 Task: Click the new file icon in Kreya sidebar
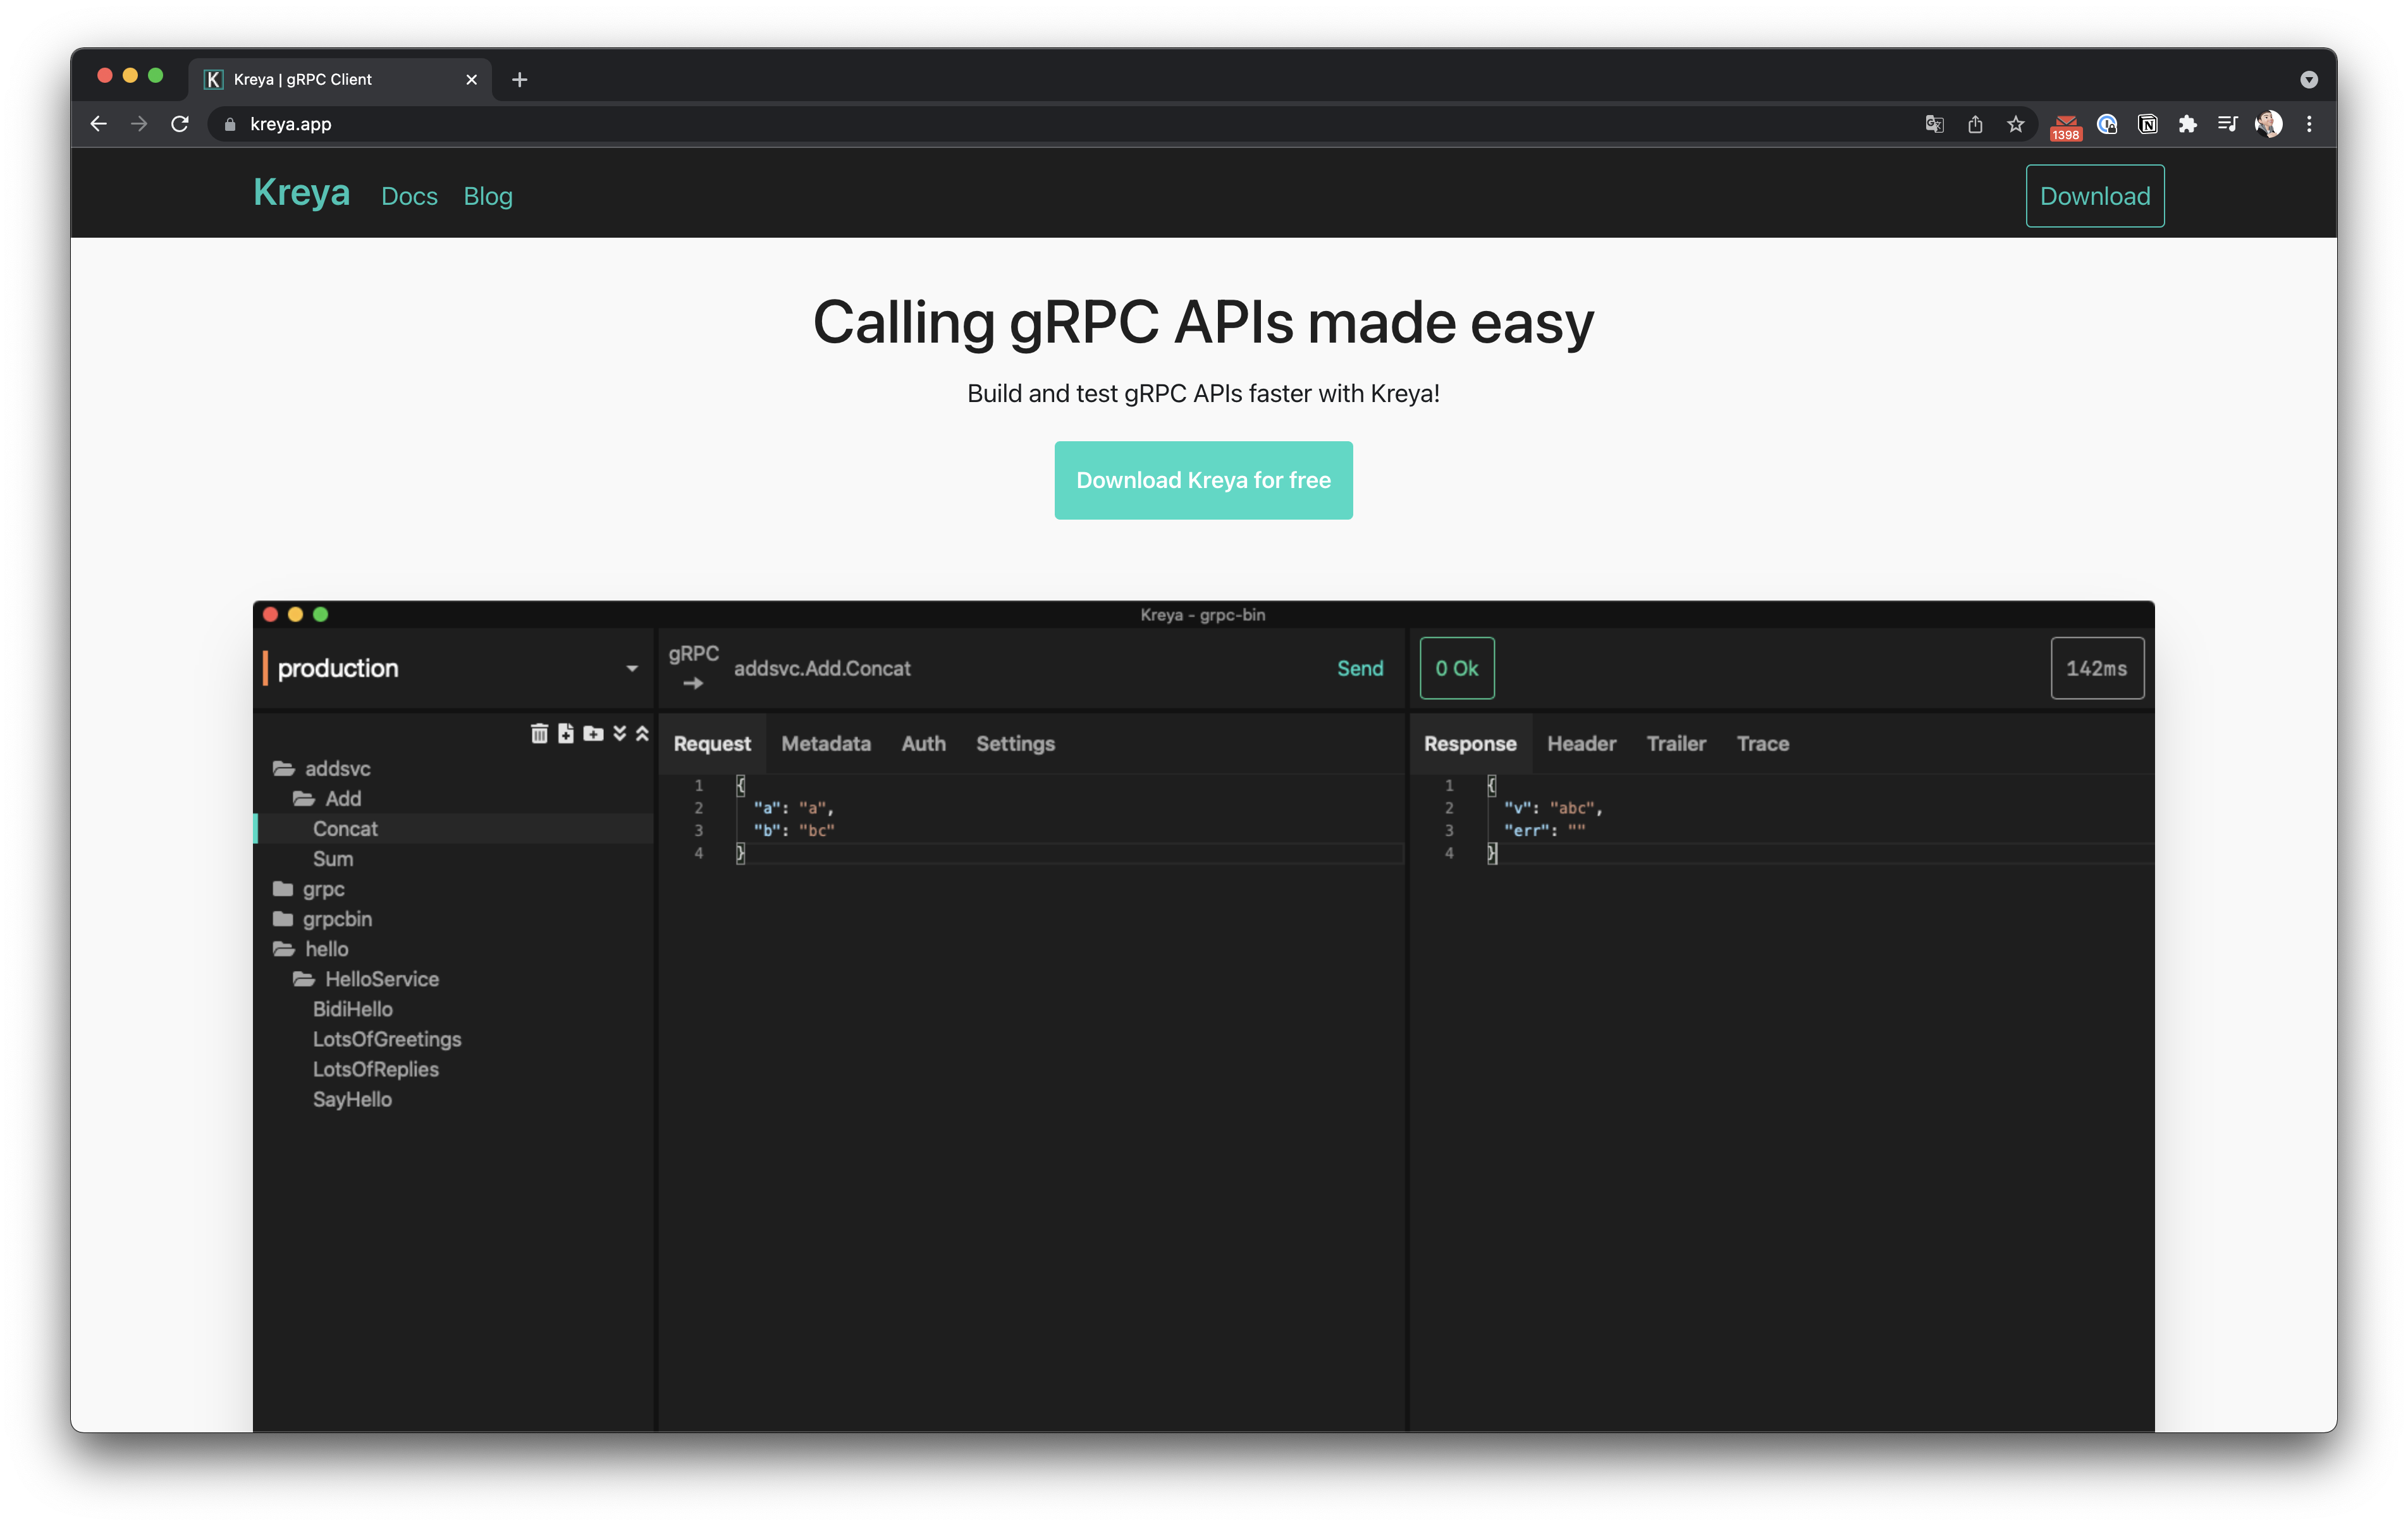[566, 734]
